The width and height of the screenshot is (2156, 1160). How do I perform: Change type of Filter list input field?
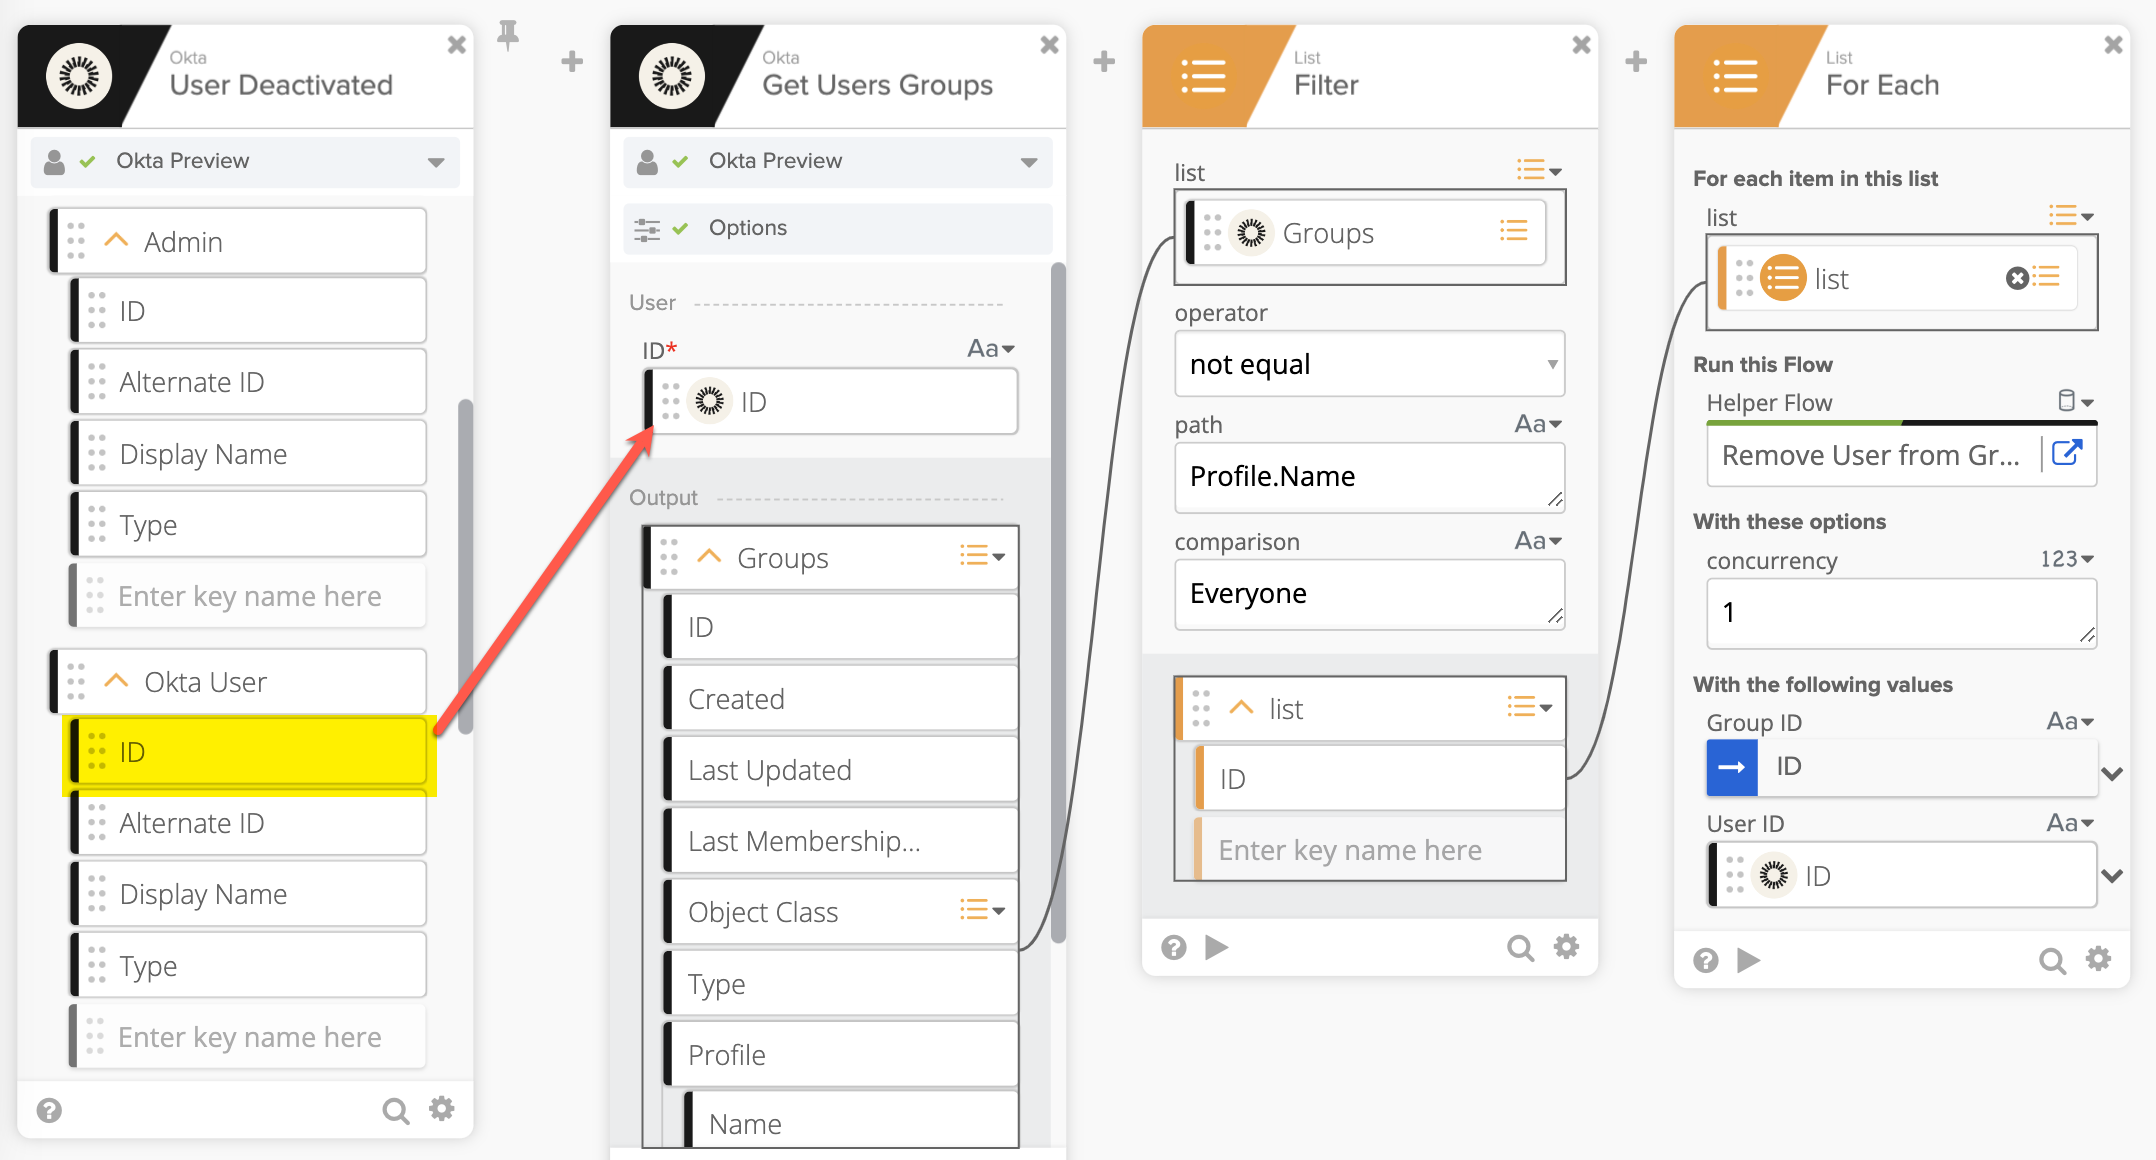1539,171
